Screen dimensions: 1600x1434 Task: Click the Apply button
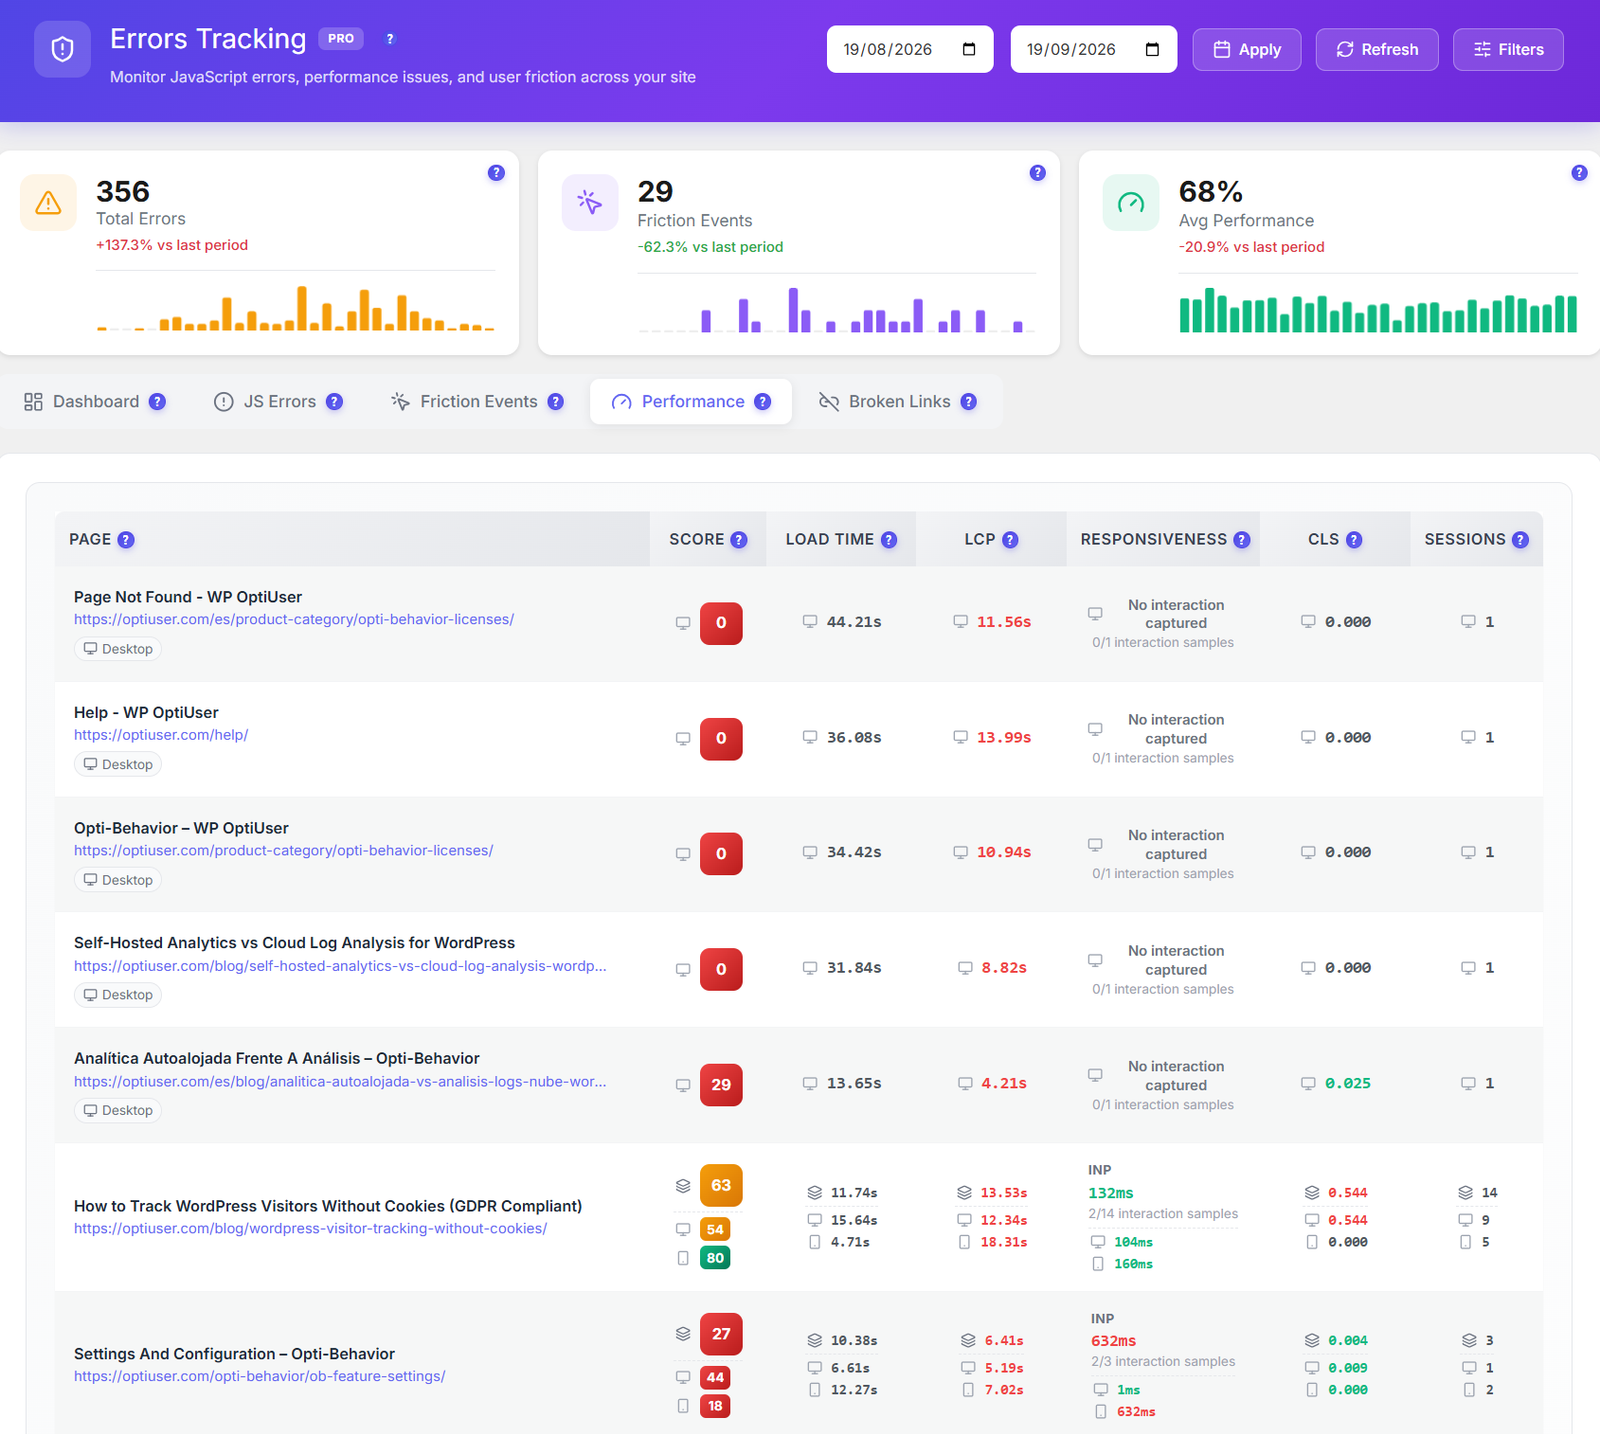pos(1247,49)
